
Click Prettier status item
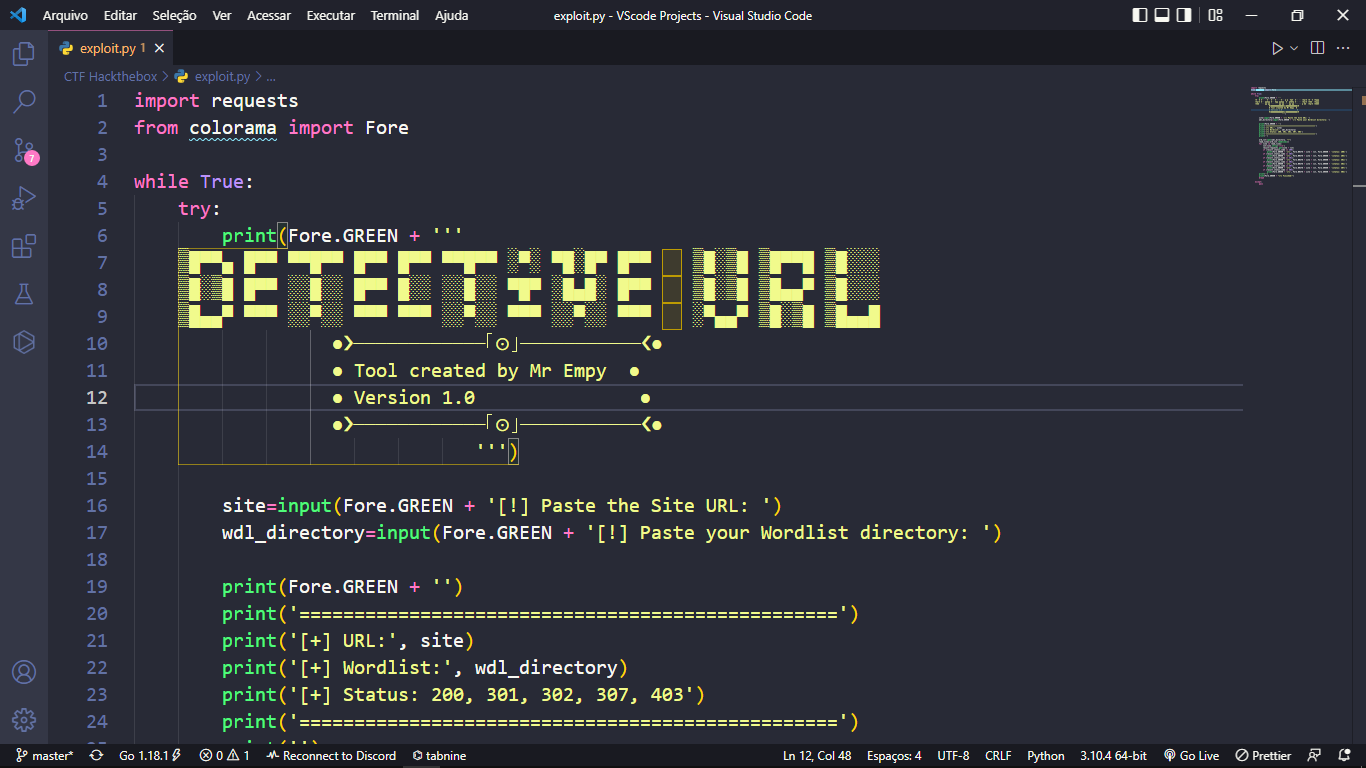point(1263,756)
